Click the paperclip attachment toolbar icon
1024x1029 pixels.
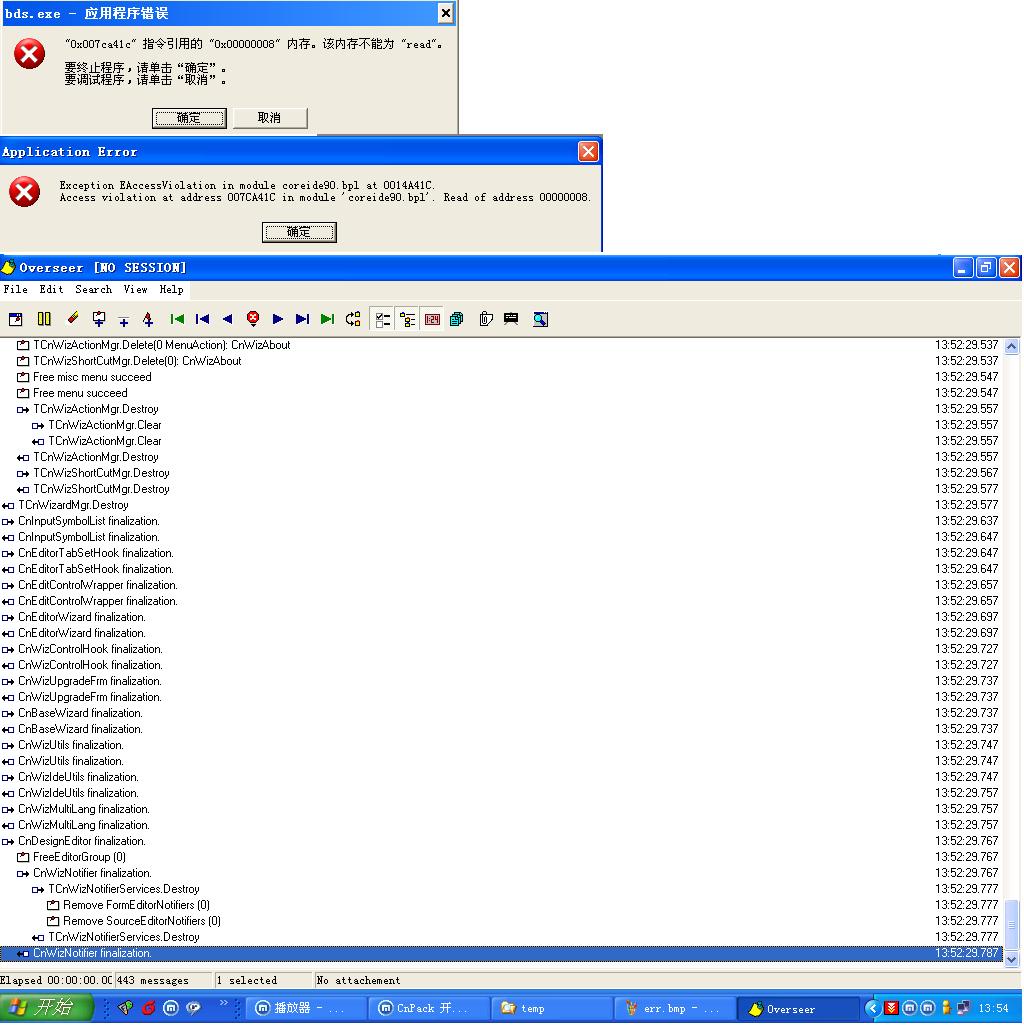pos(486,319)
